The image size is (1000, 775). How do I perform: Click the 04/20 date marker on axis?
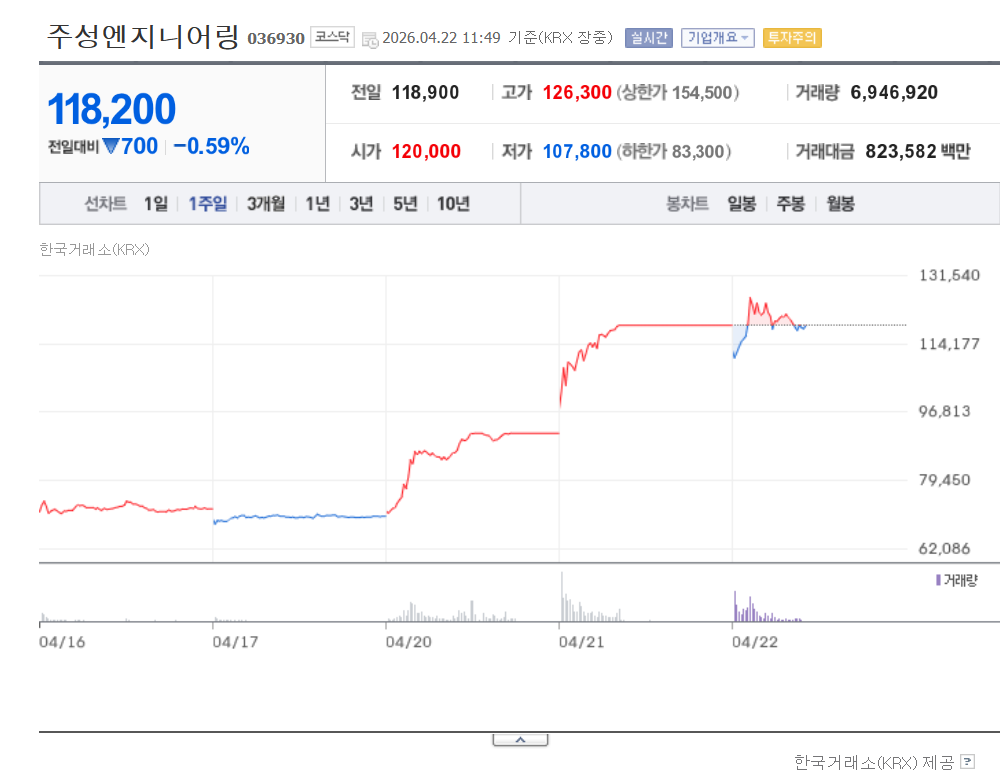(x=409, y=642)
